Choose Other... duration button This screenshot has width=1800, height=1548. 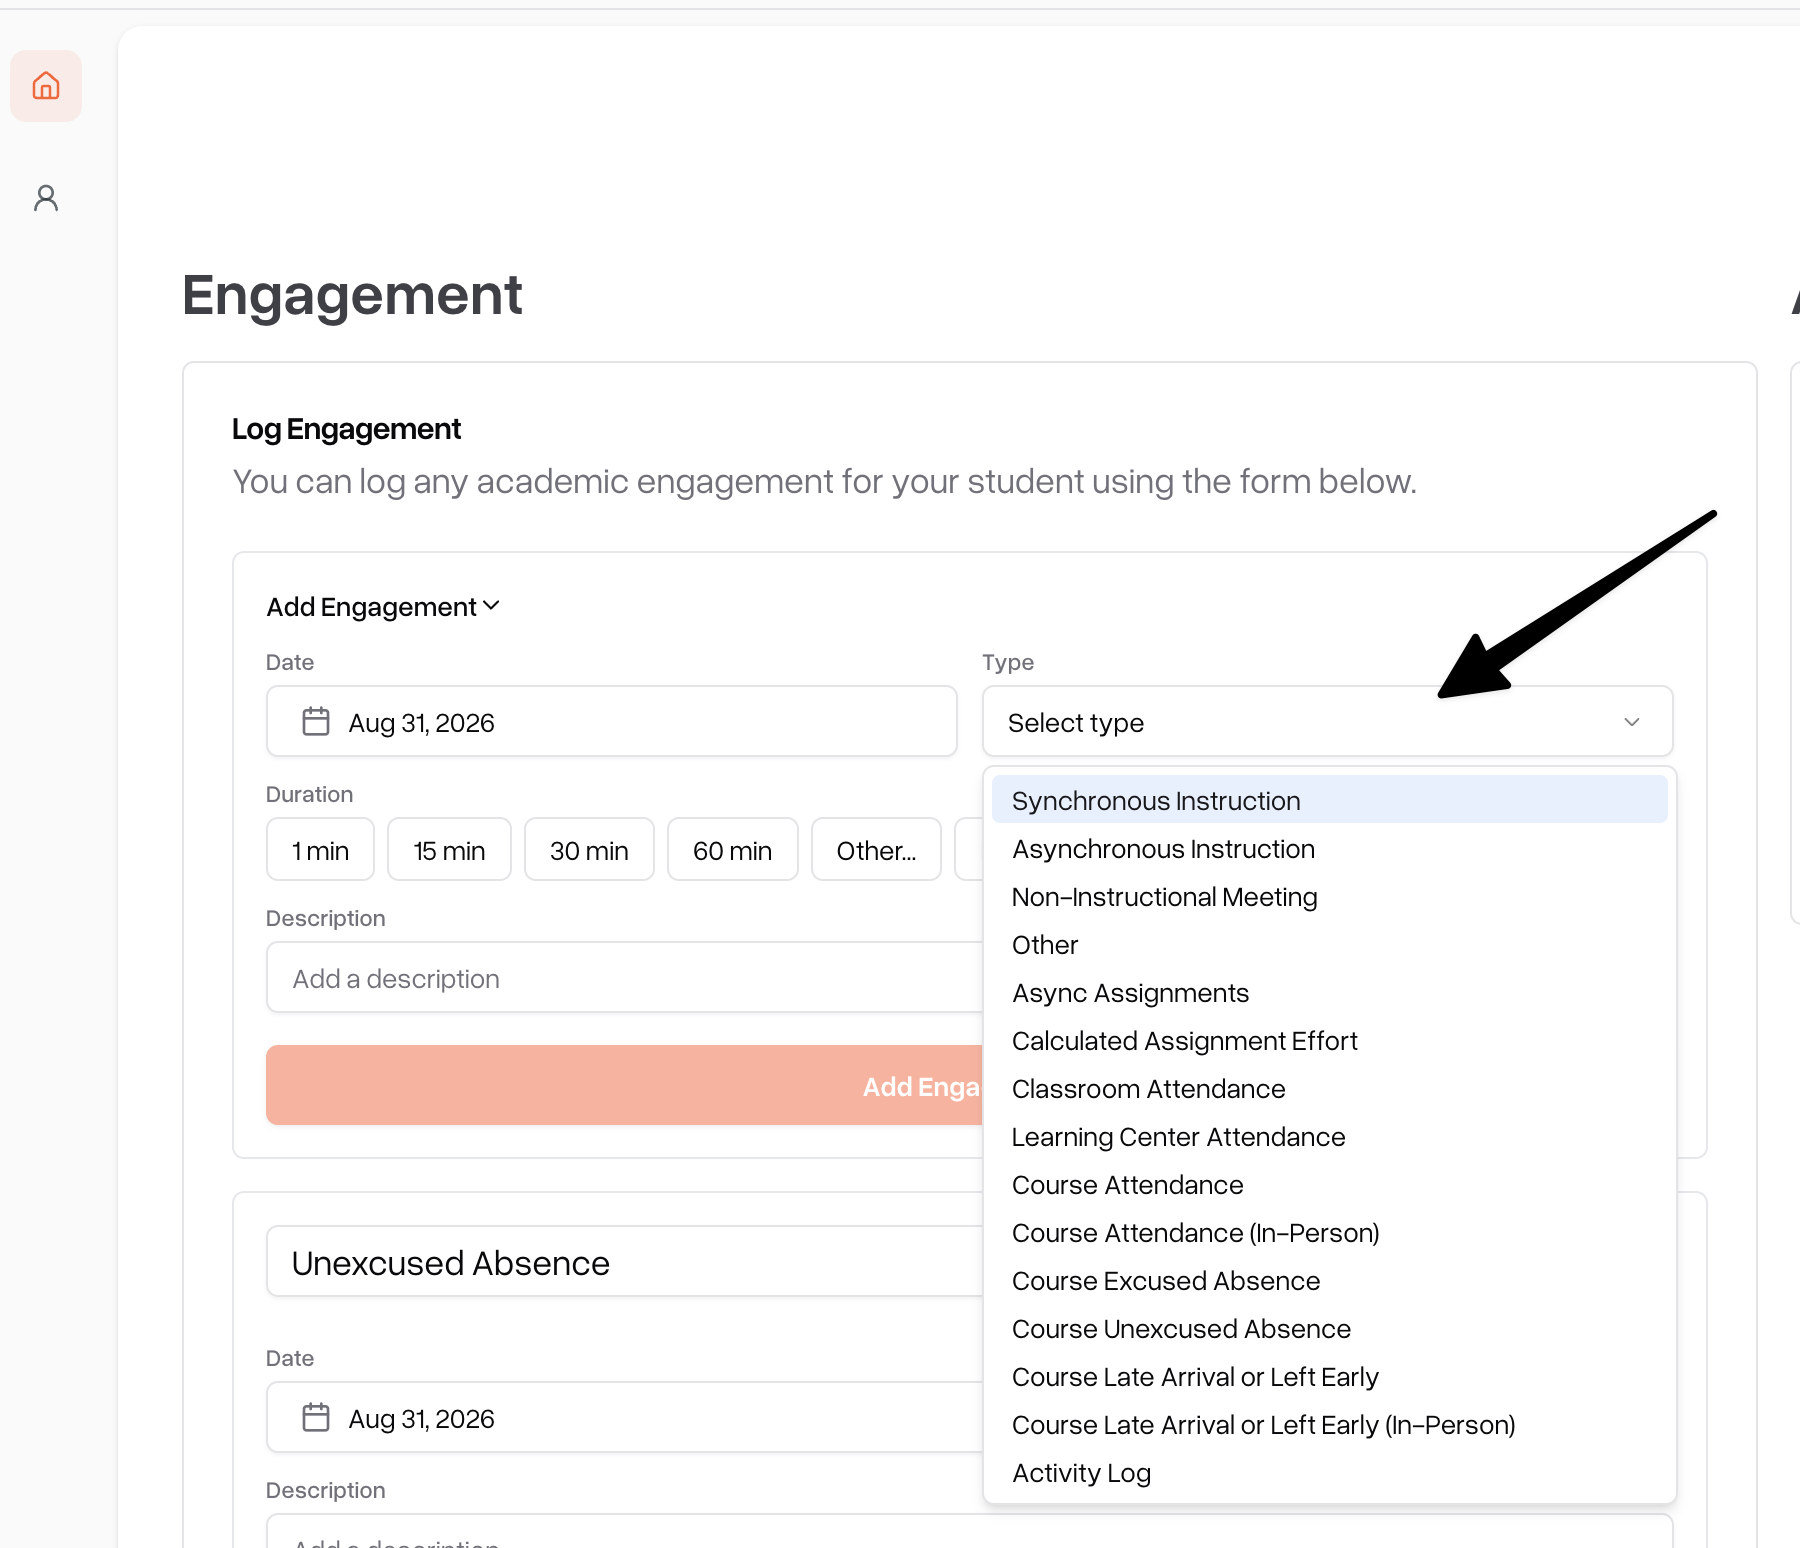coord(876,849)
